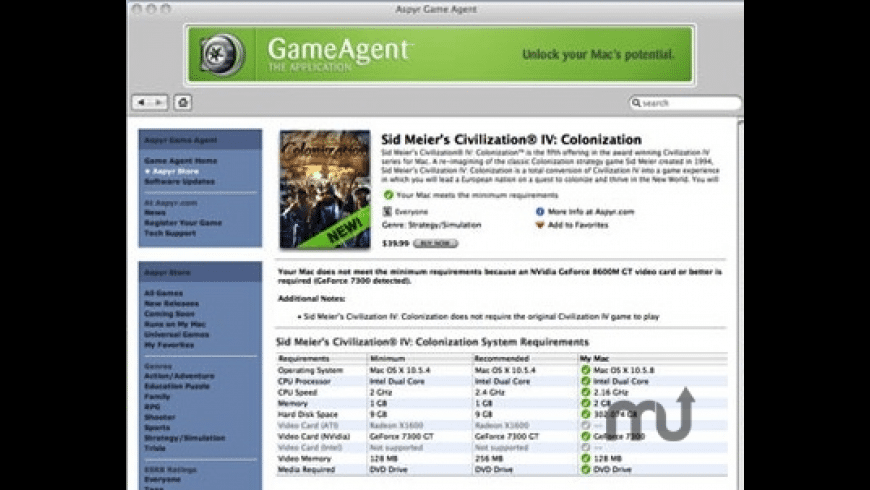Click green check in Video Card (NVidia) row
This screenshot has width=870, height=490.
click(x=585, y=437)
